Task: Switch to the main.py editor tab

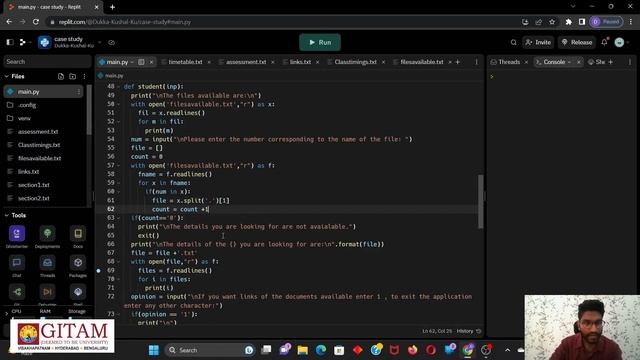Action: [117, 62]
